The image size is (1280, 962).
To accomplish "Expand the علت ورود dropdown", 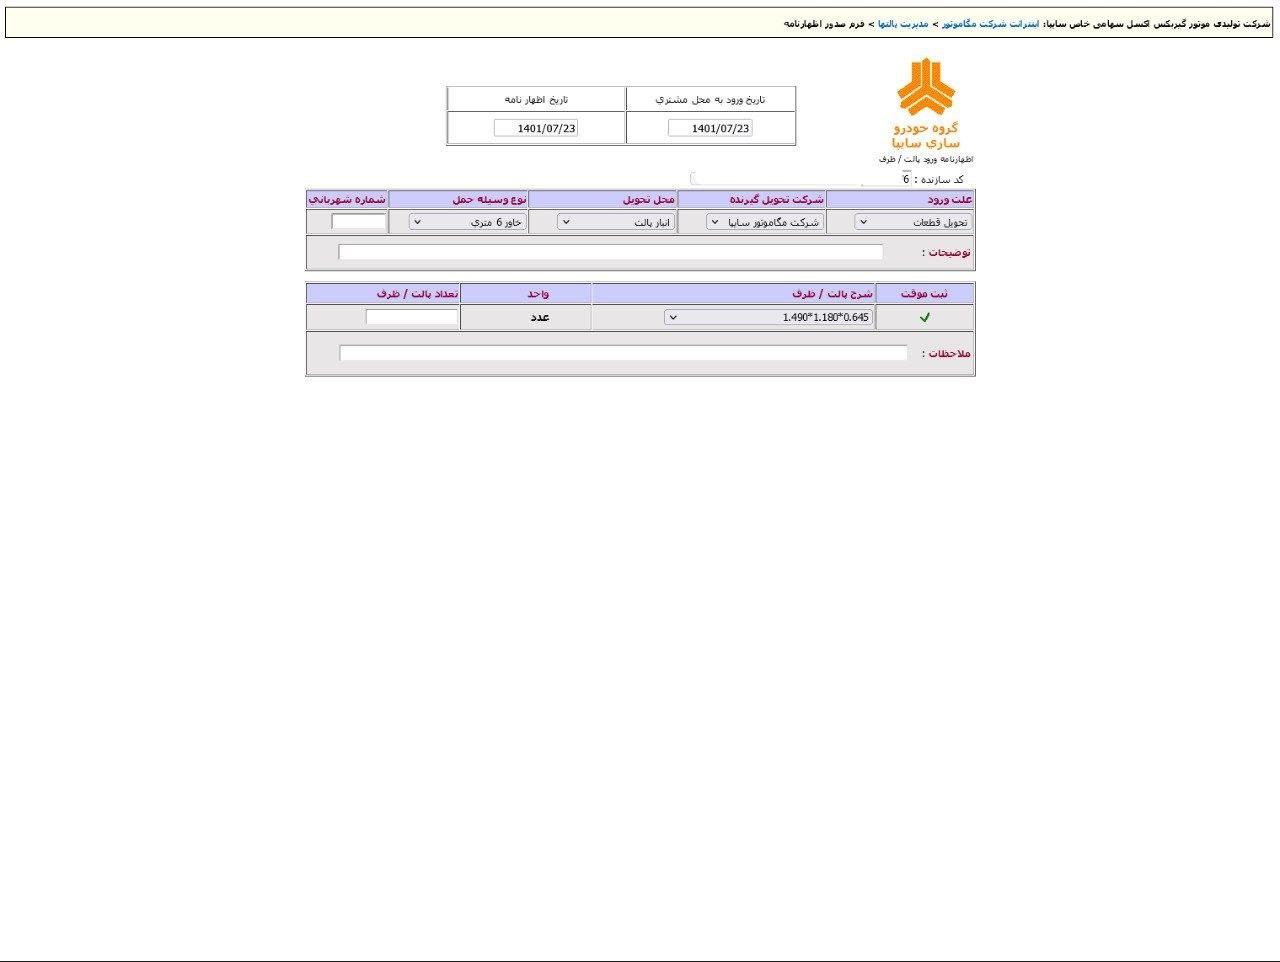I will pos(912,223).
